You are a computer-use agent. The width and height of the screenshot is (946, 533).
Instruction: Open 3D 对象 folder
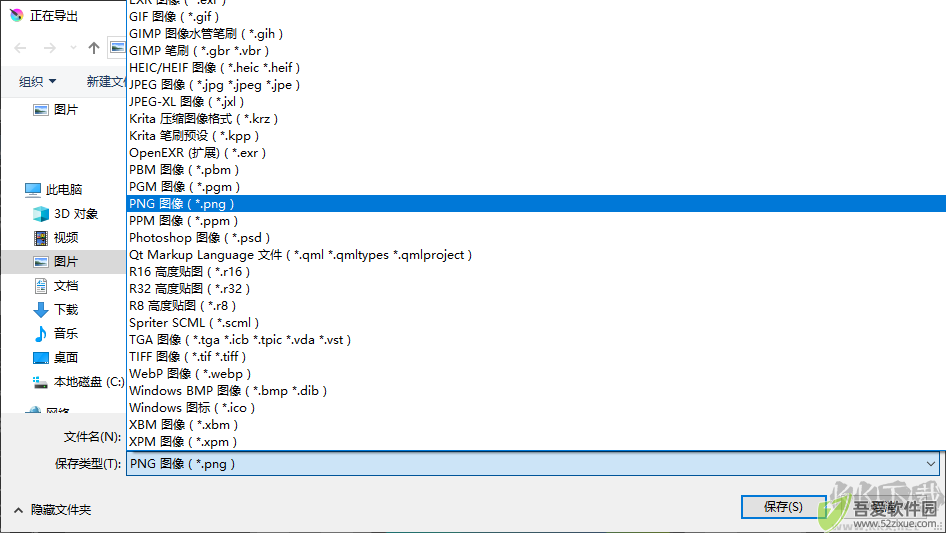coord(65,214)
